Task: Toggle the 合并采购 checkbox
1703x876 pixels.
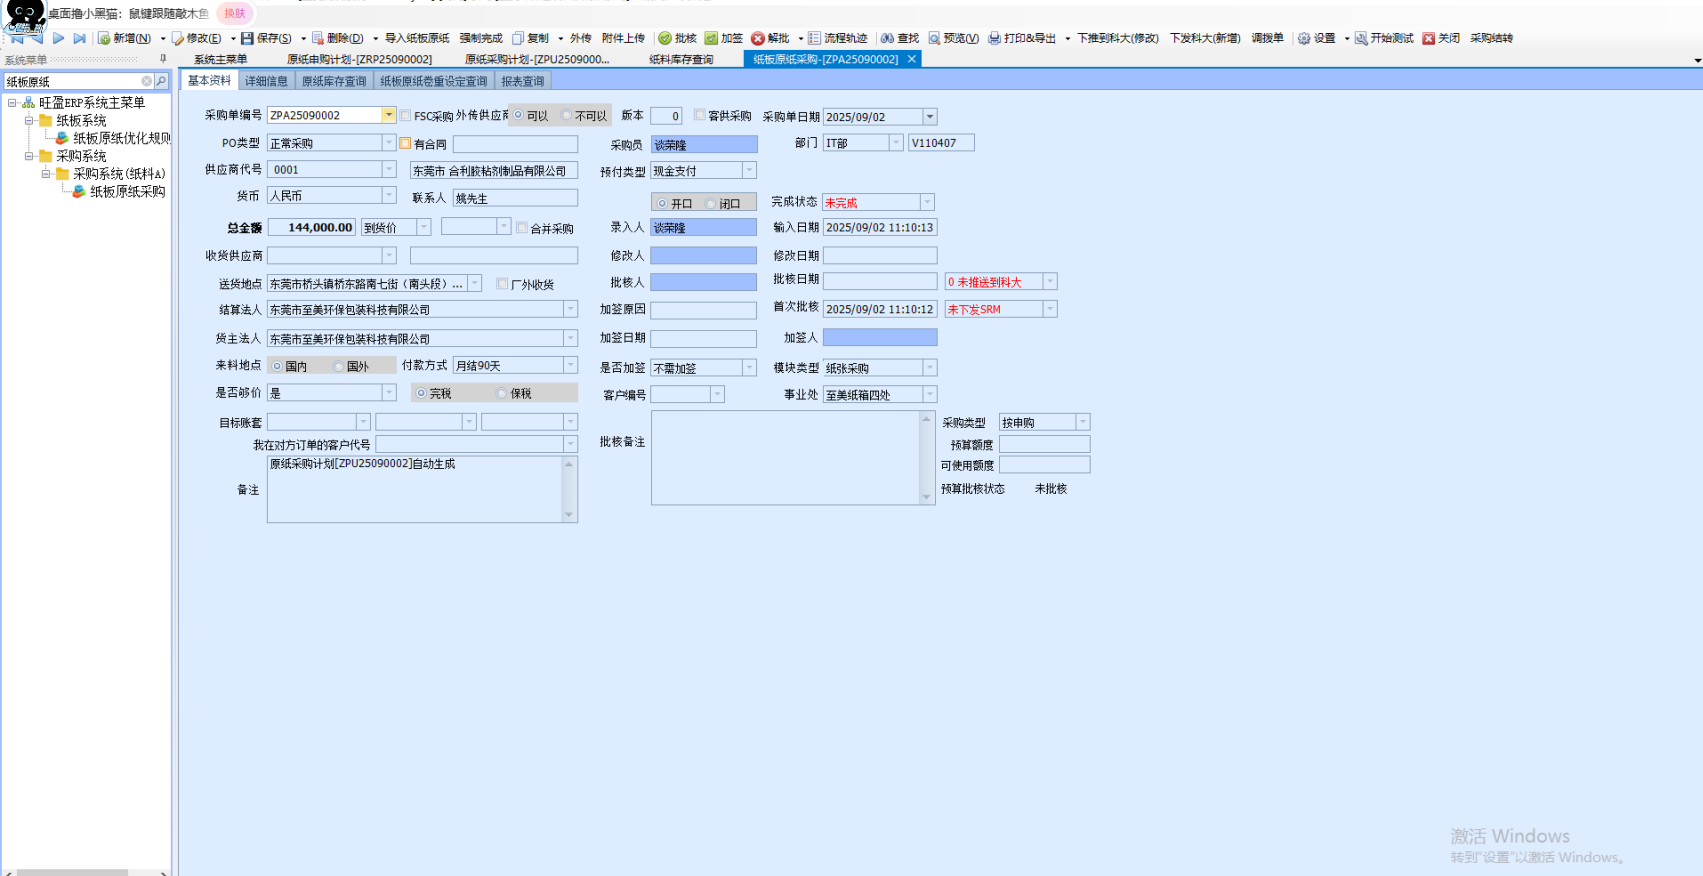Action: [x=521, y=228]
